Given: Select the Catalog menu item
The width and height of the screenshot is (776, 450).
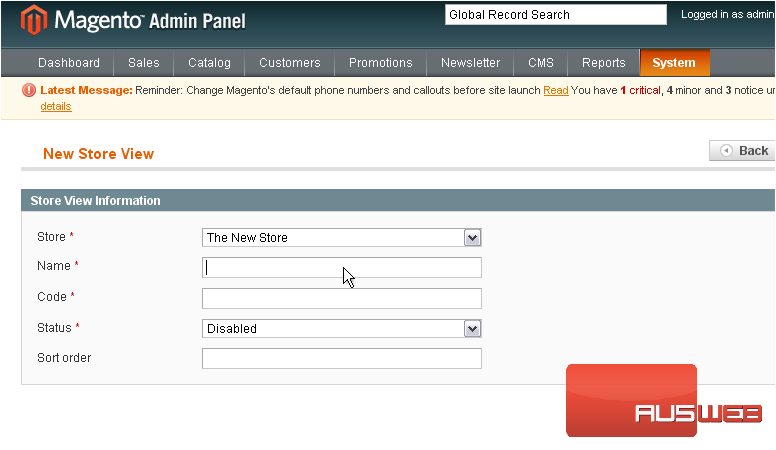Looking at the screenshot, I should coord(209,63).
